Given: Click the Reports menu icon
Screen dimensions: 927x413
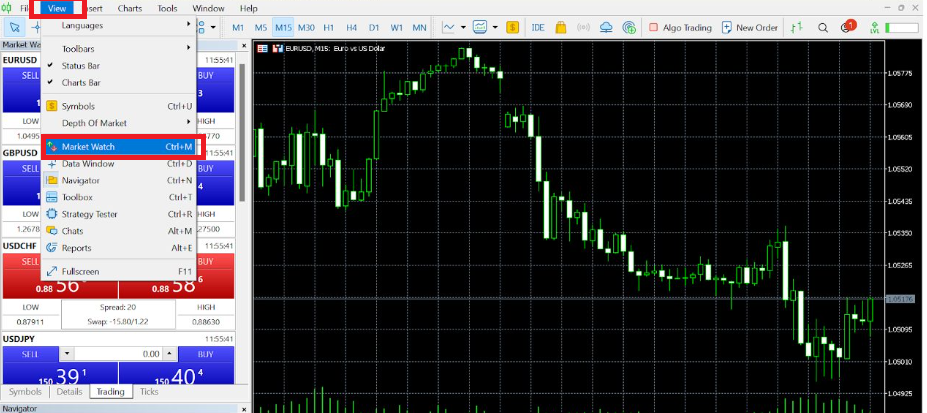Looking at the screenshot, I should pos(51,248).
